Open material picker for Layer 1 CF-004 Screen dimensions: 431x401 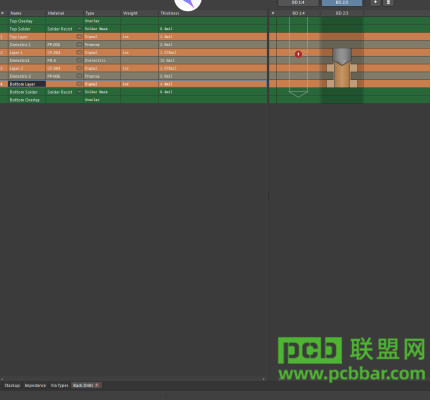point(79,53)
